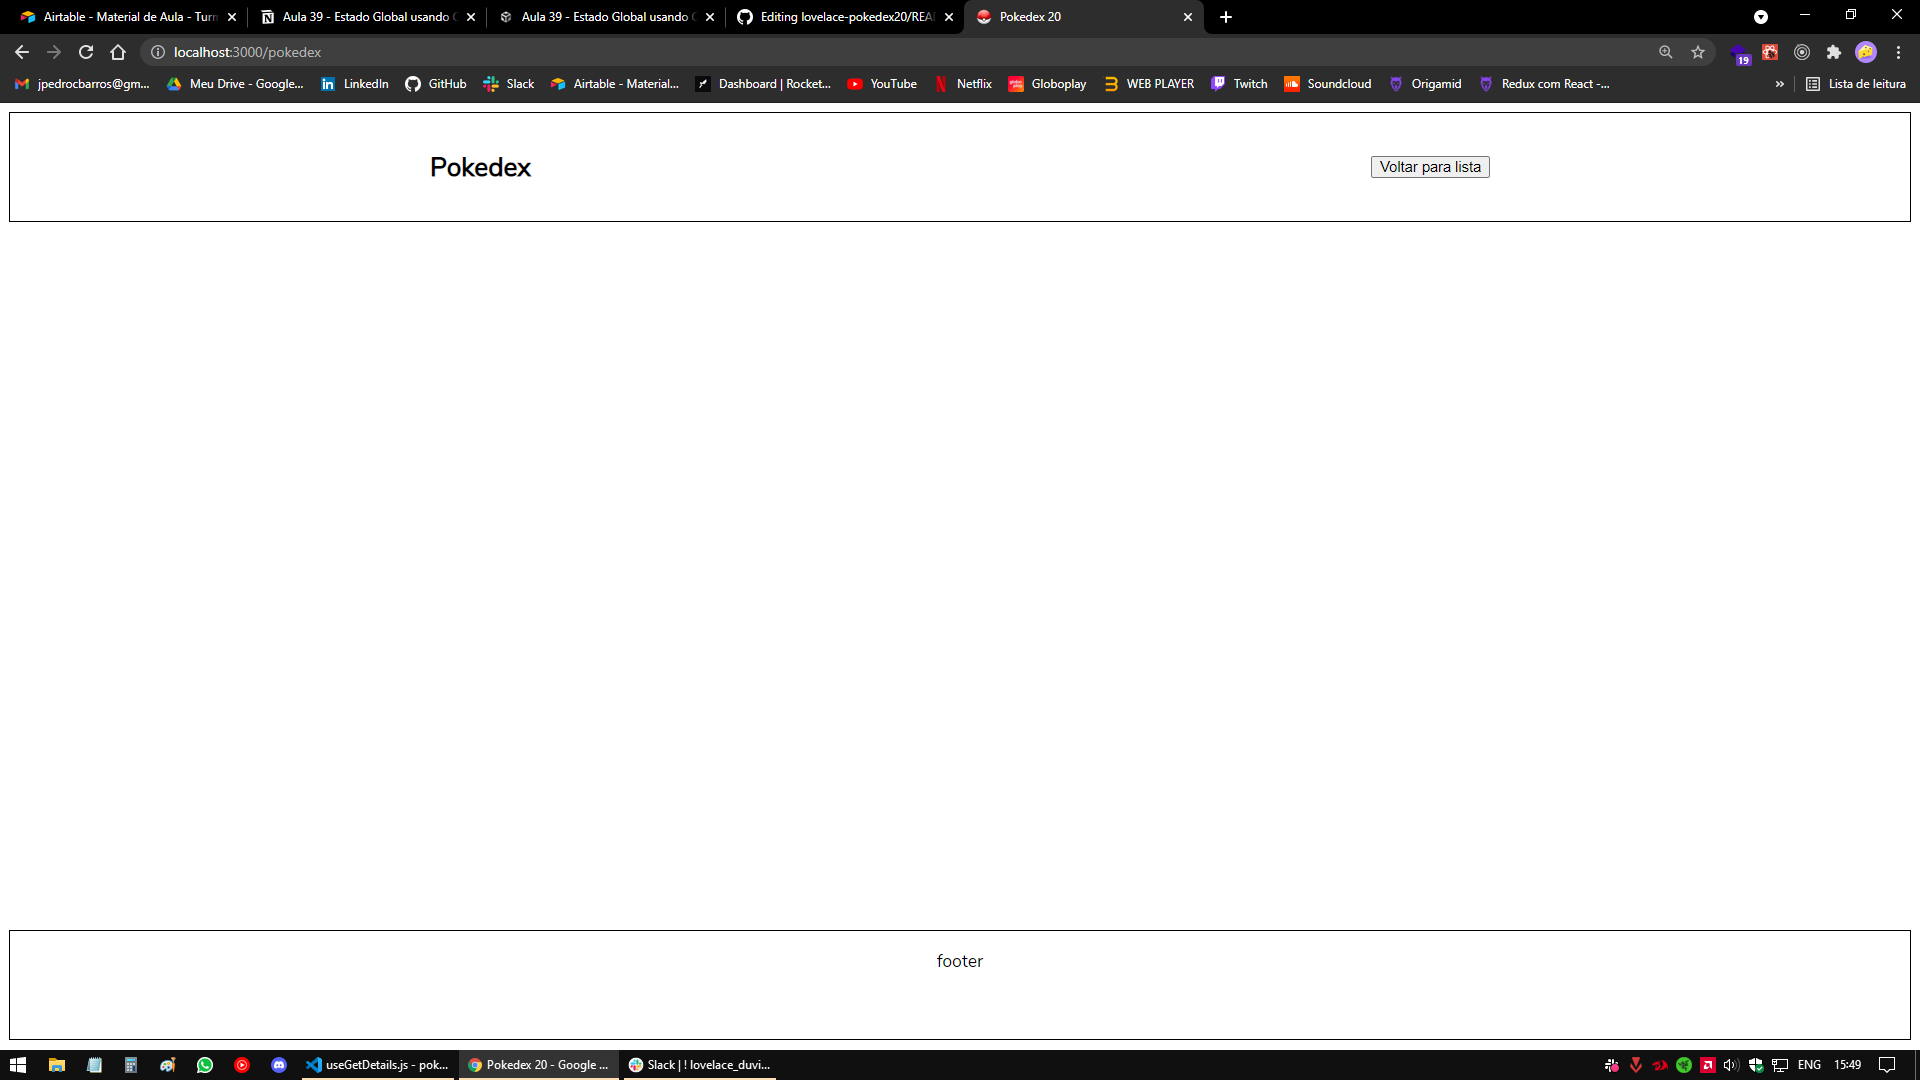This screenshot has height=1080, width=1920.
Task: Open the browser profile avatar menu
Action: 1867,52
